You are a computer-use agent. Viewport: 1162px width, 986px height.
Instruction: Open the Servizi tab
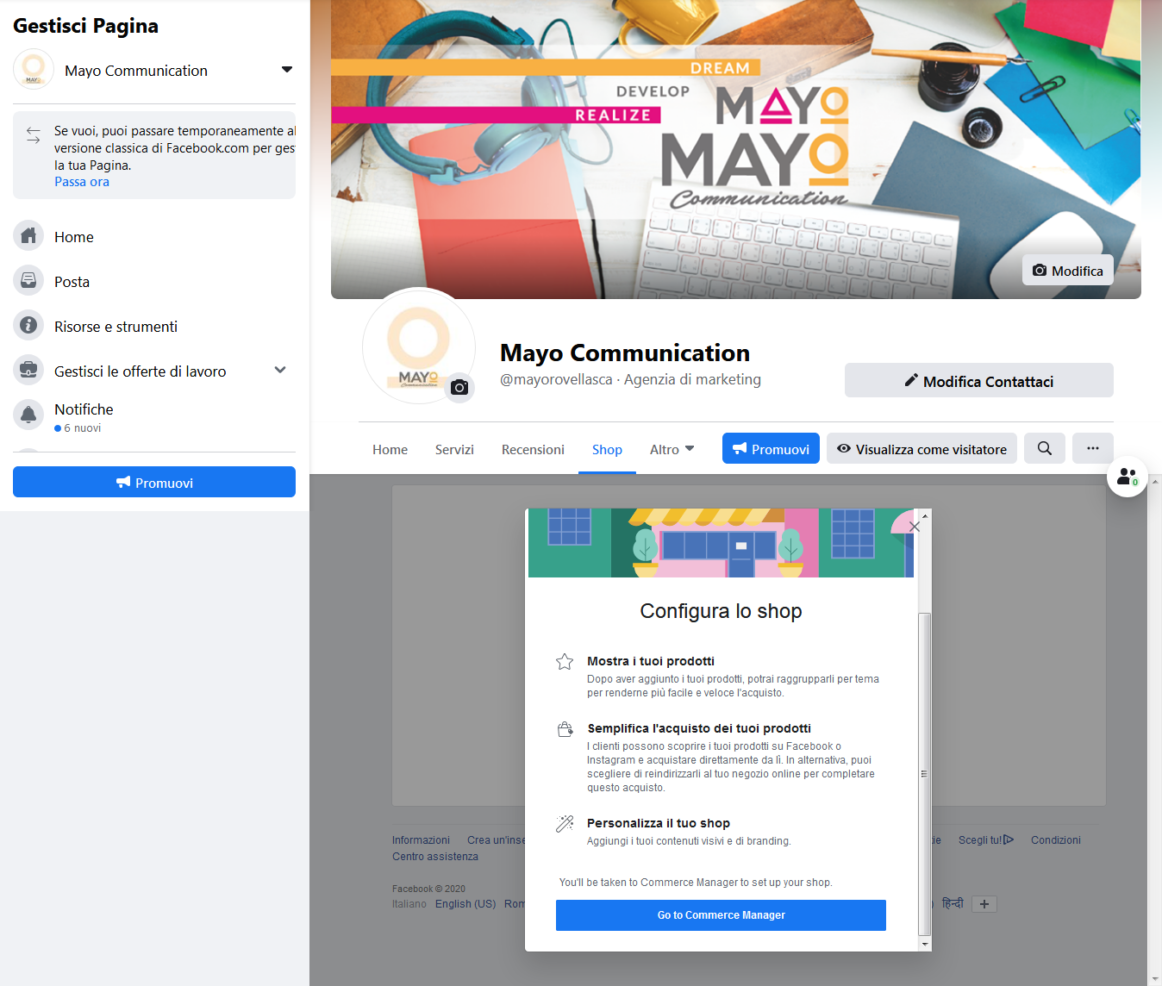coord(454,449)
